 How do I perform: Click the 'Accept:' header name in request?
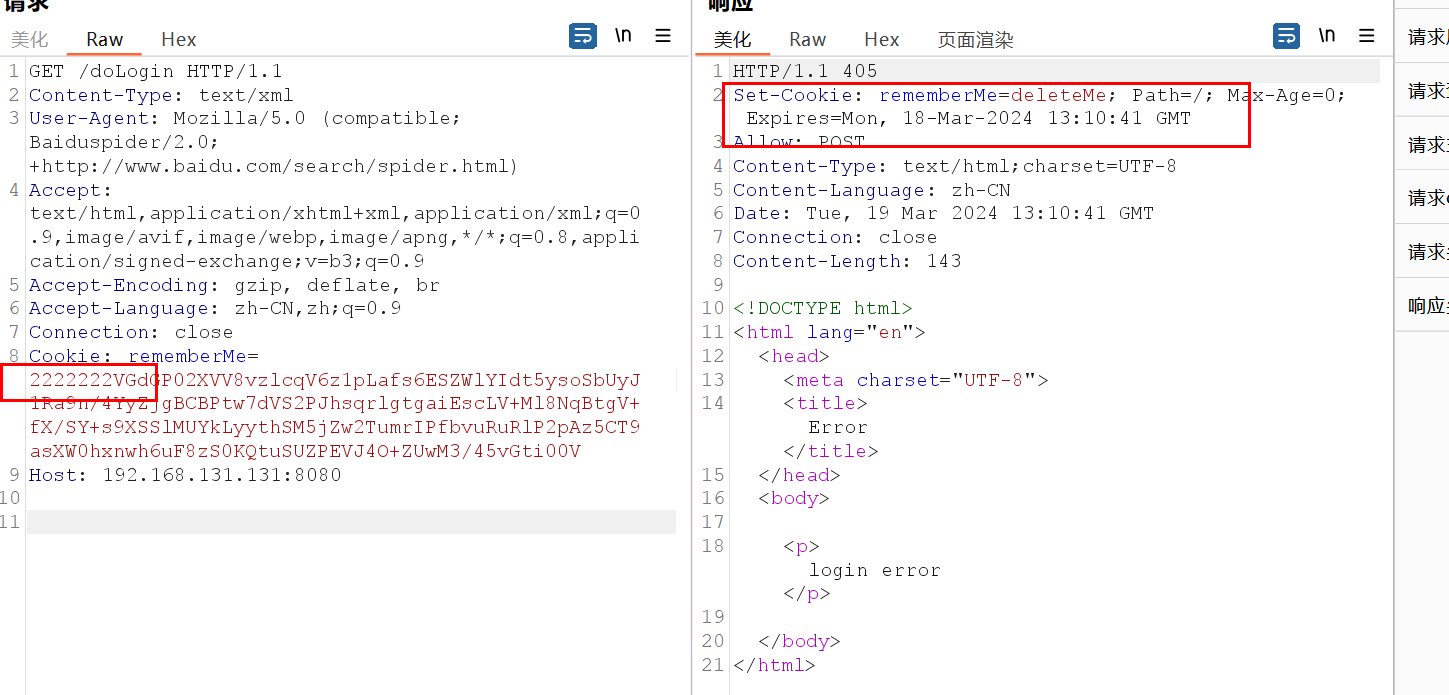[x=70, y=190]
